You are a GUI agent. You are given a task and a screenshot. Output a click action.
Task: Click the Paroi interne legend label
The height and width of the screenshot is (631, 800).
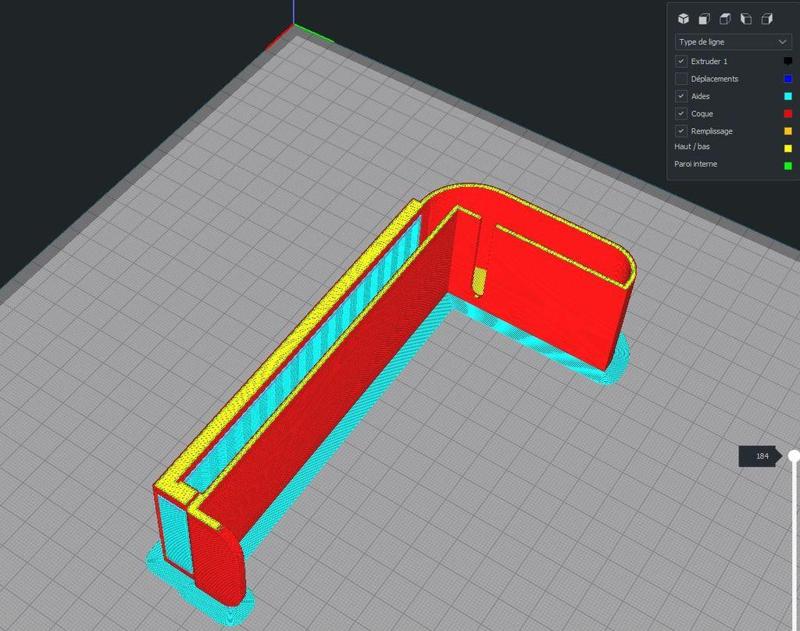[695, 164]
